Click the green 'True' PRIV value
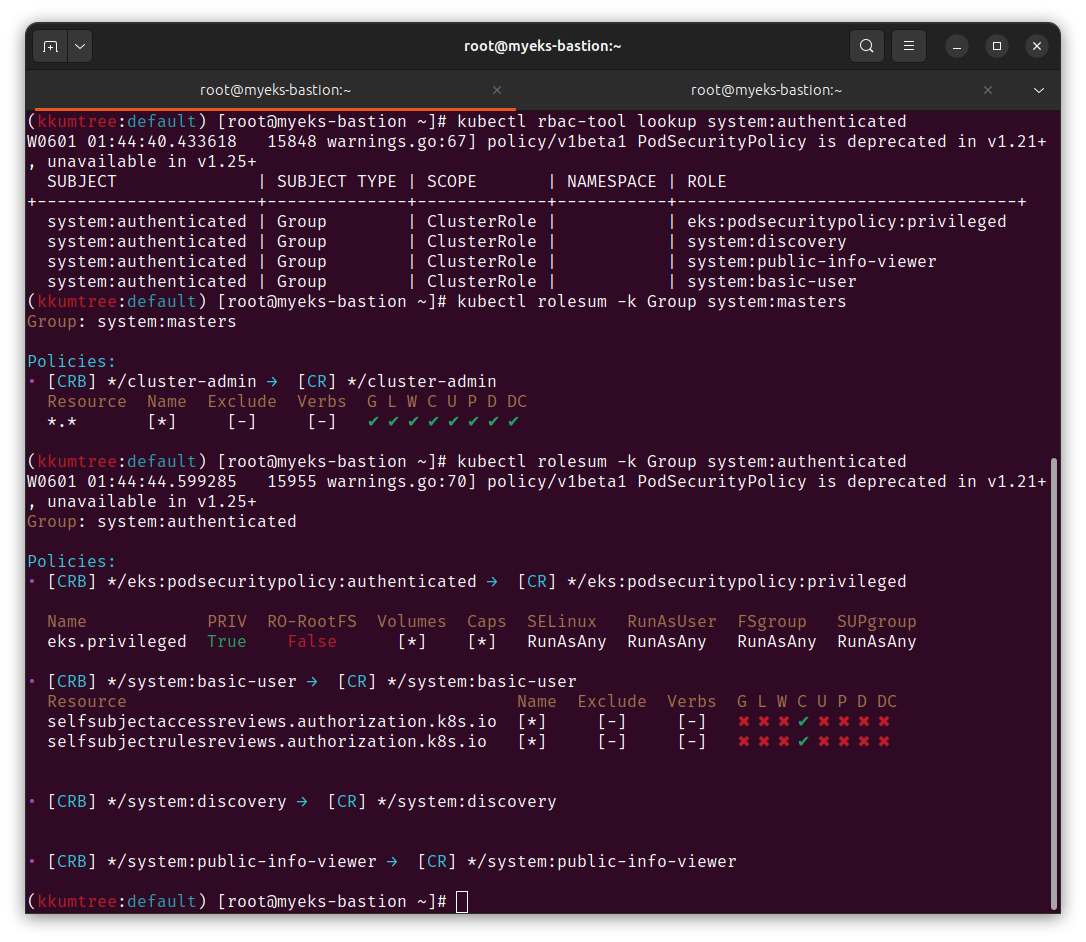The height and width of the screenshot is (942, 1086). pos(226,642)
